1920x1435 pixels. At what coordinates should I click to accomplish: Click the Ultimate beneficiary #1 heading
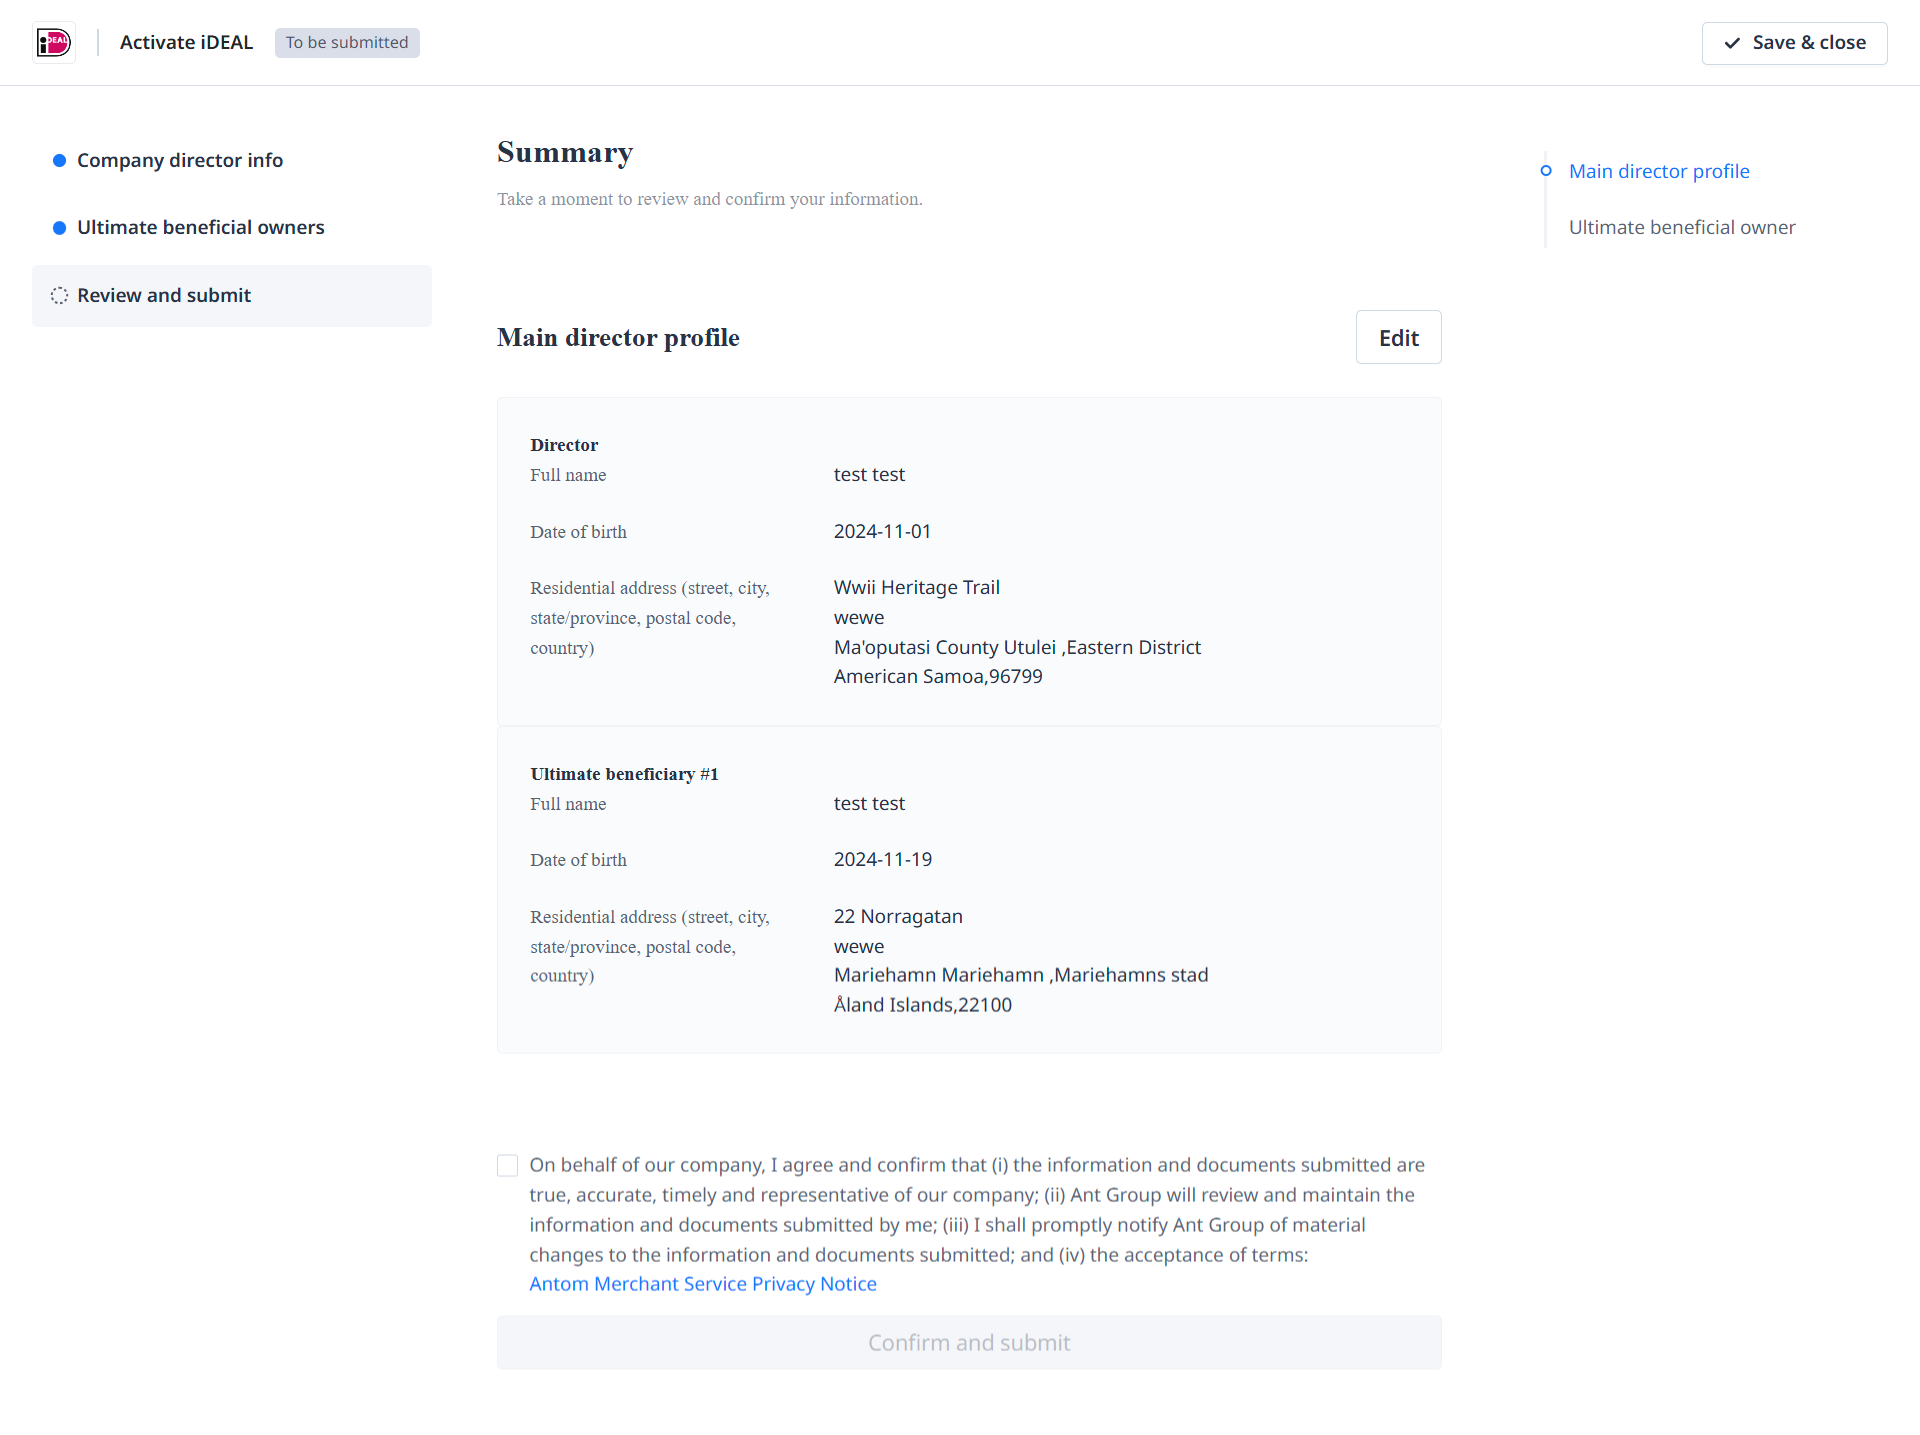[x=624, y=774]
